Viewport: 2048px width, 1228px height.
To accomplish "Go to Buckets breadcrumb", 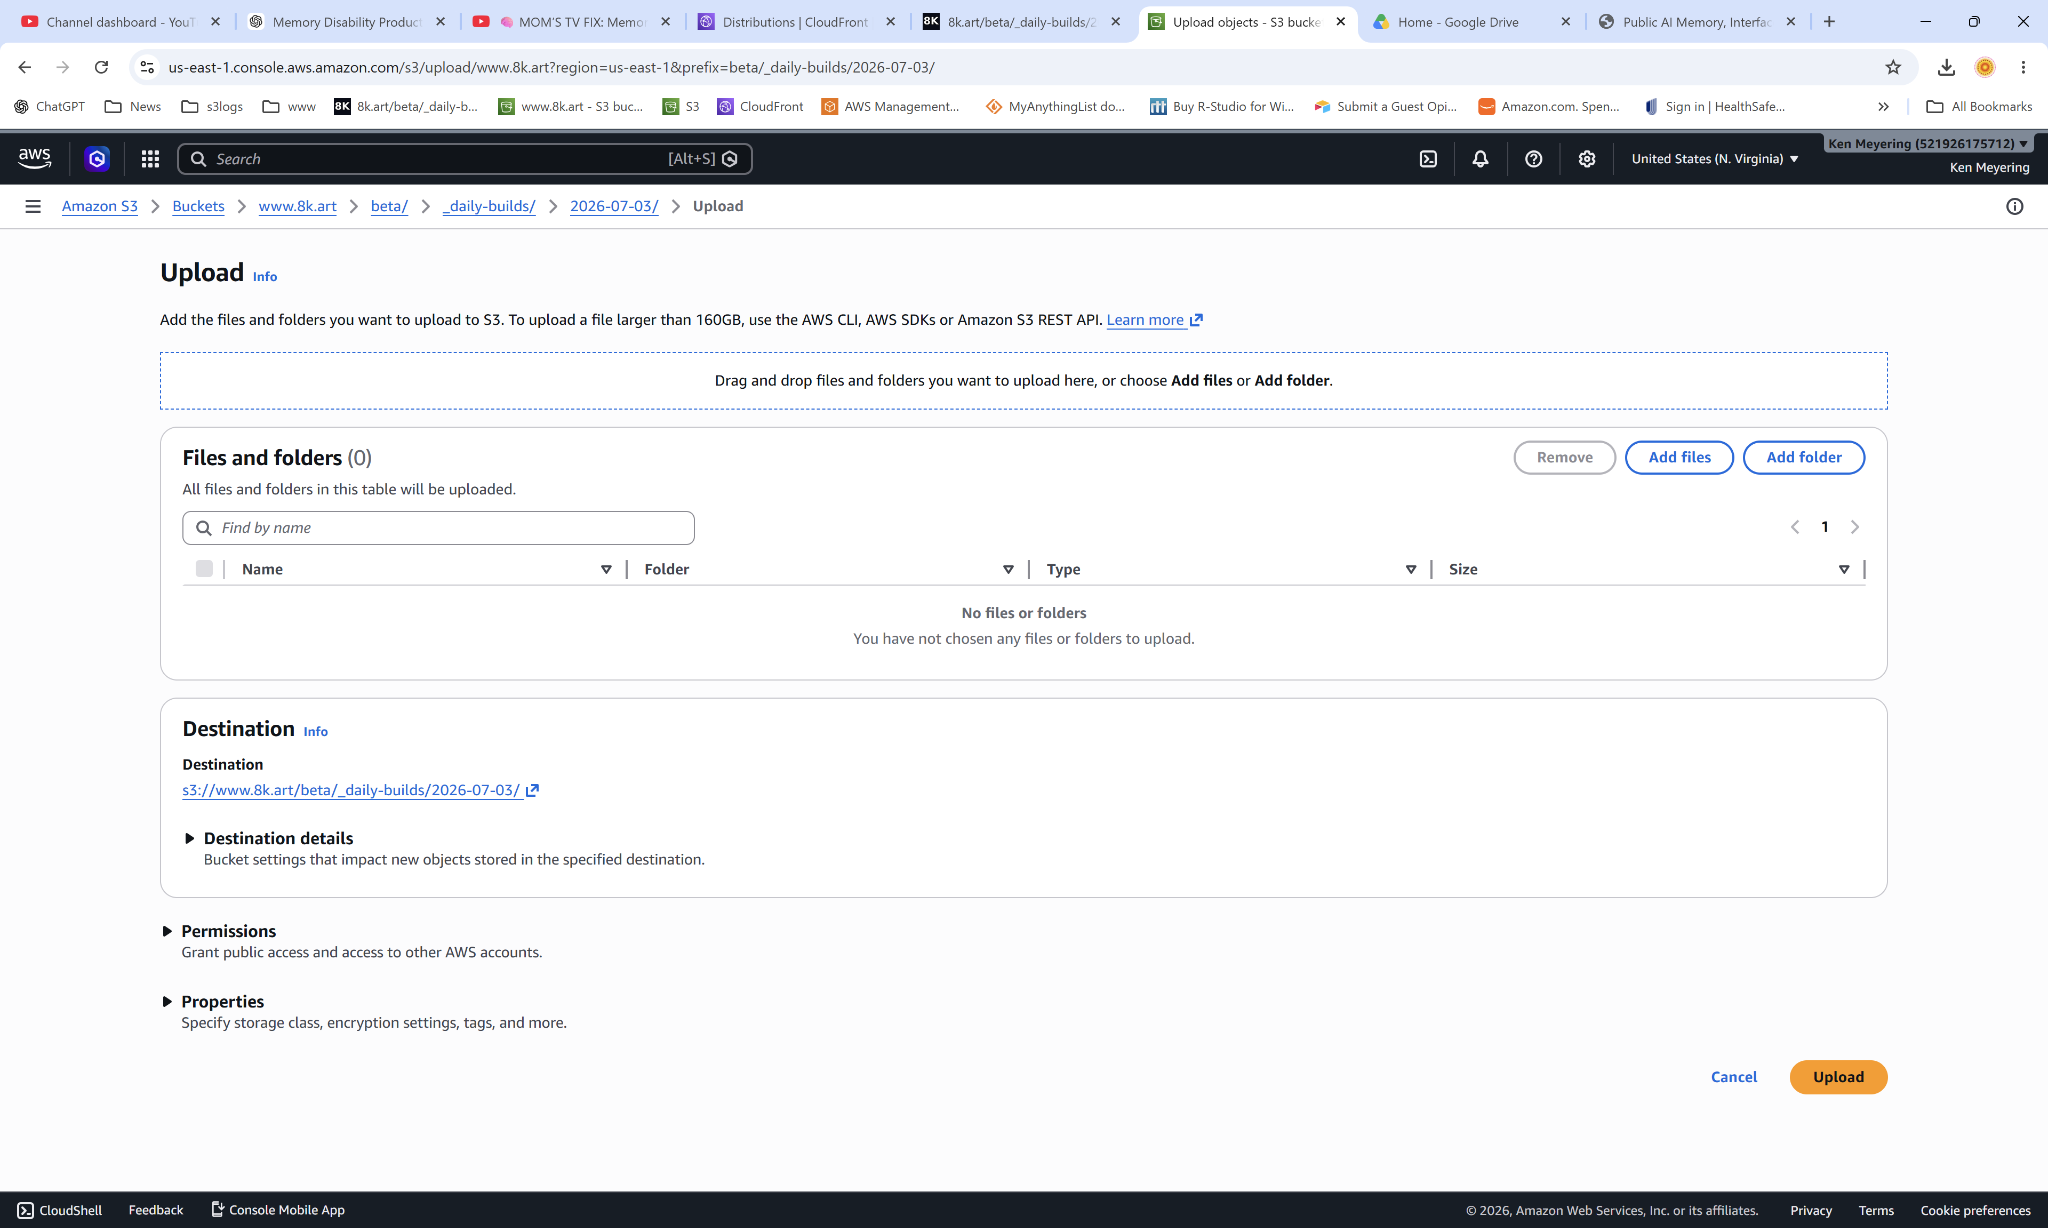I will [198, 206].
